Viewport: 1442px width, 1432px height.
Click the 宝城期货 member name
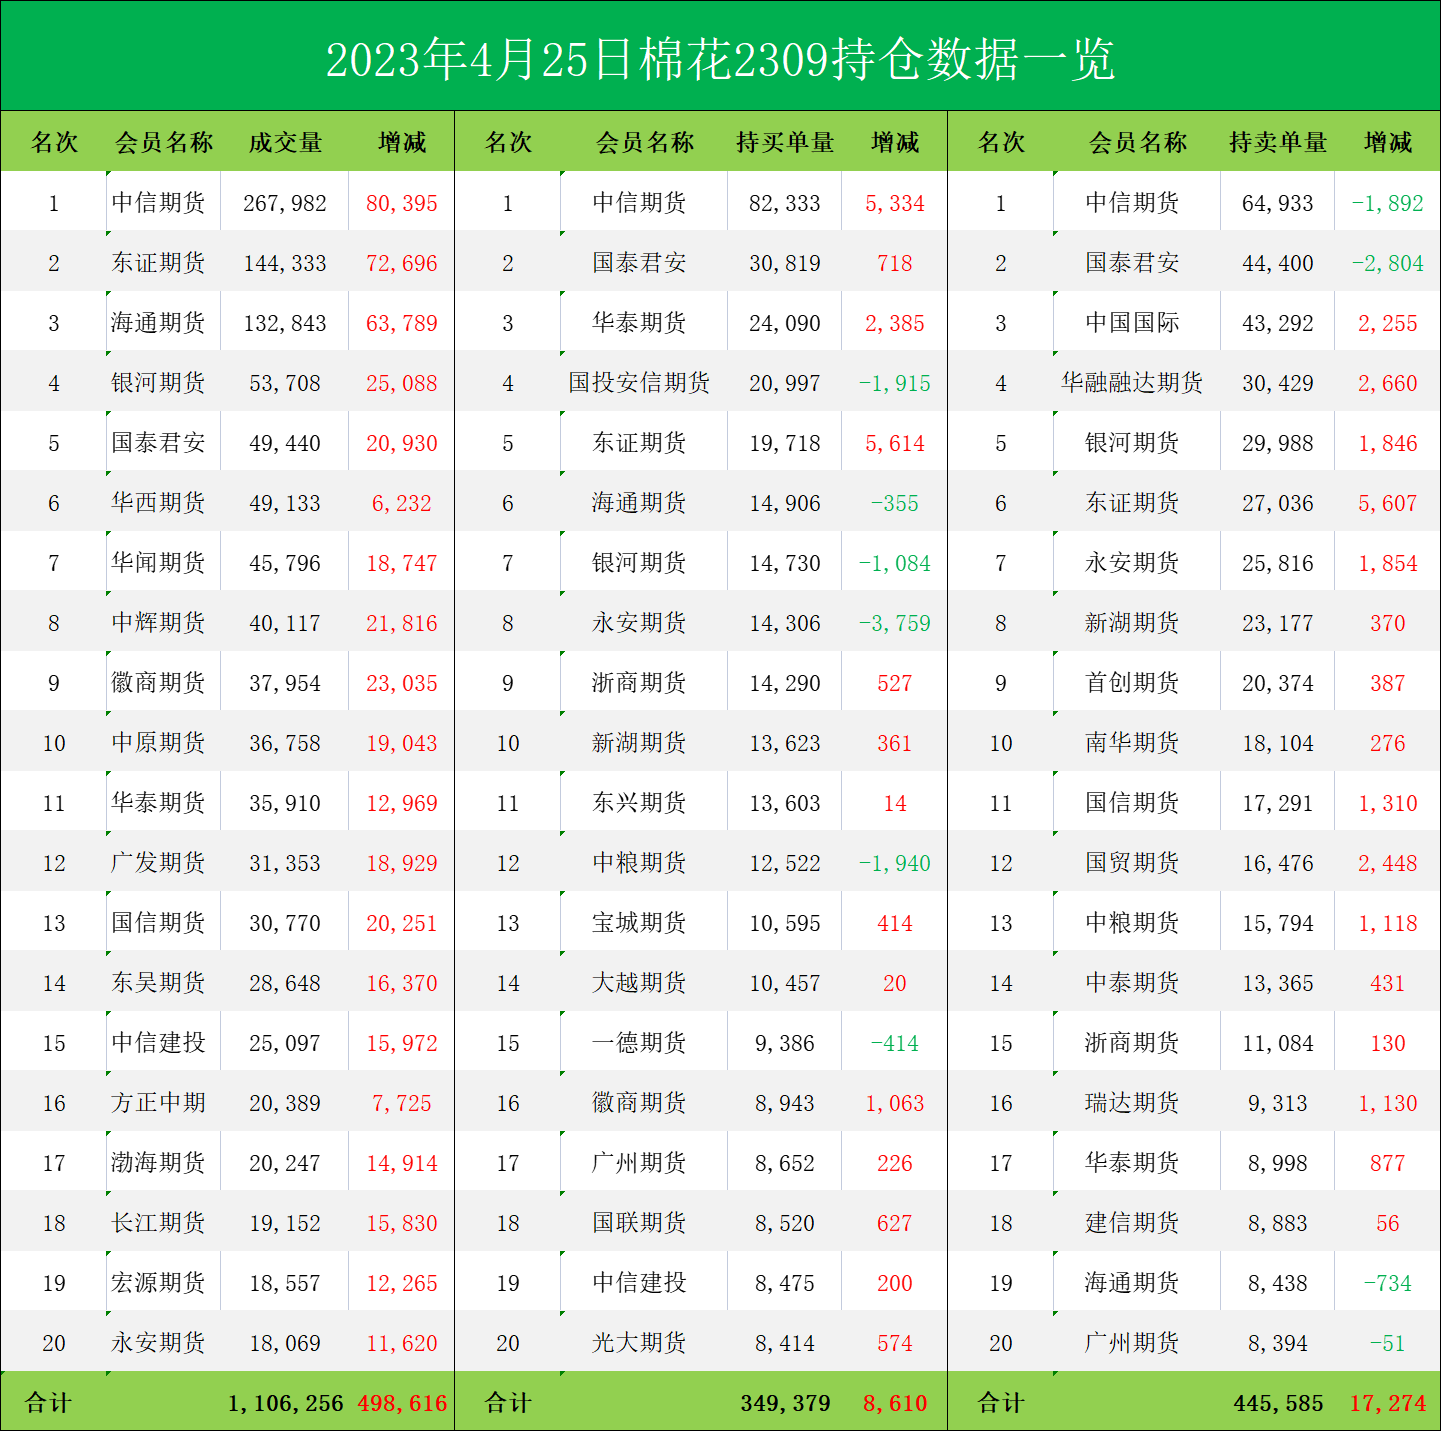coord(639,922)
